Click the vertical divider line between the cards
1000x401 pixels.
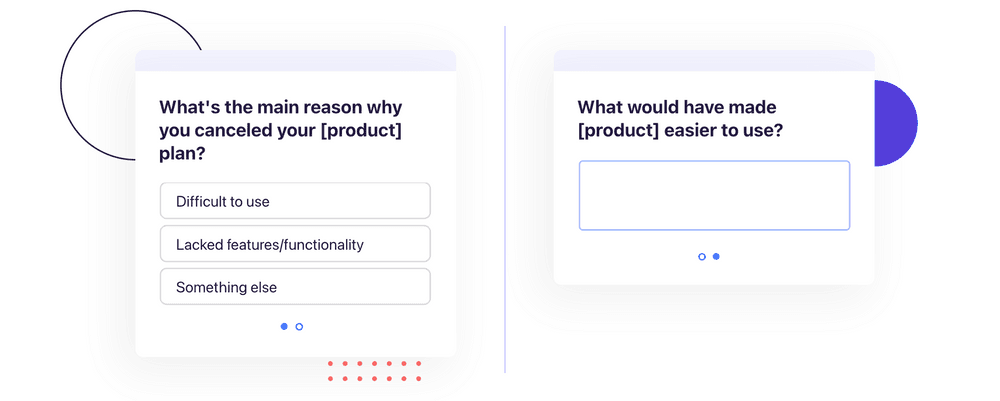pyautogui.click(x=505, y=199)
